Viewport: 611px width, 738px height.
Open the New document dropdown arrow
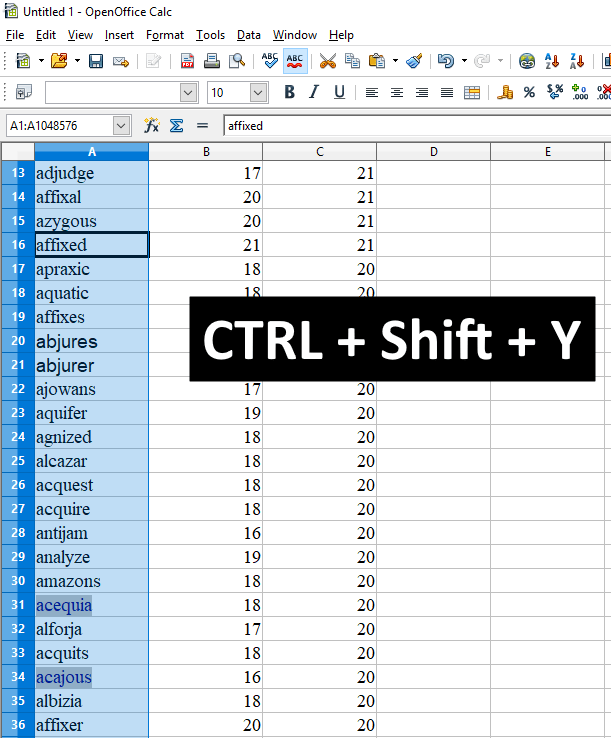pos(41,61)
